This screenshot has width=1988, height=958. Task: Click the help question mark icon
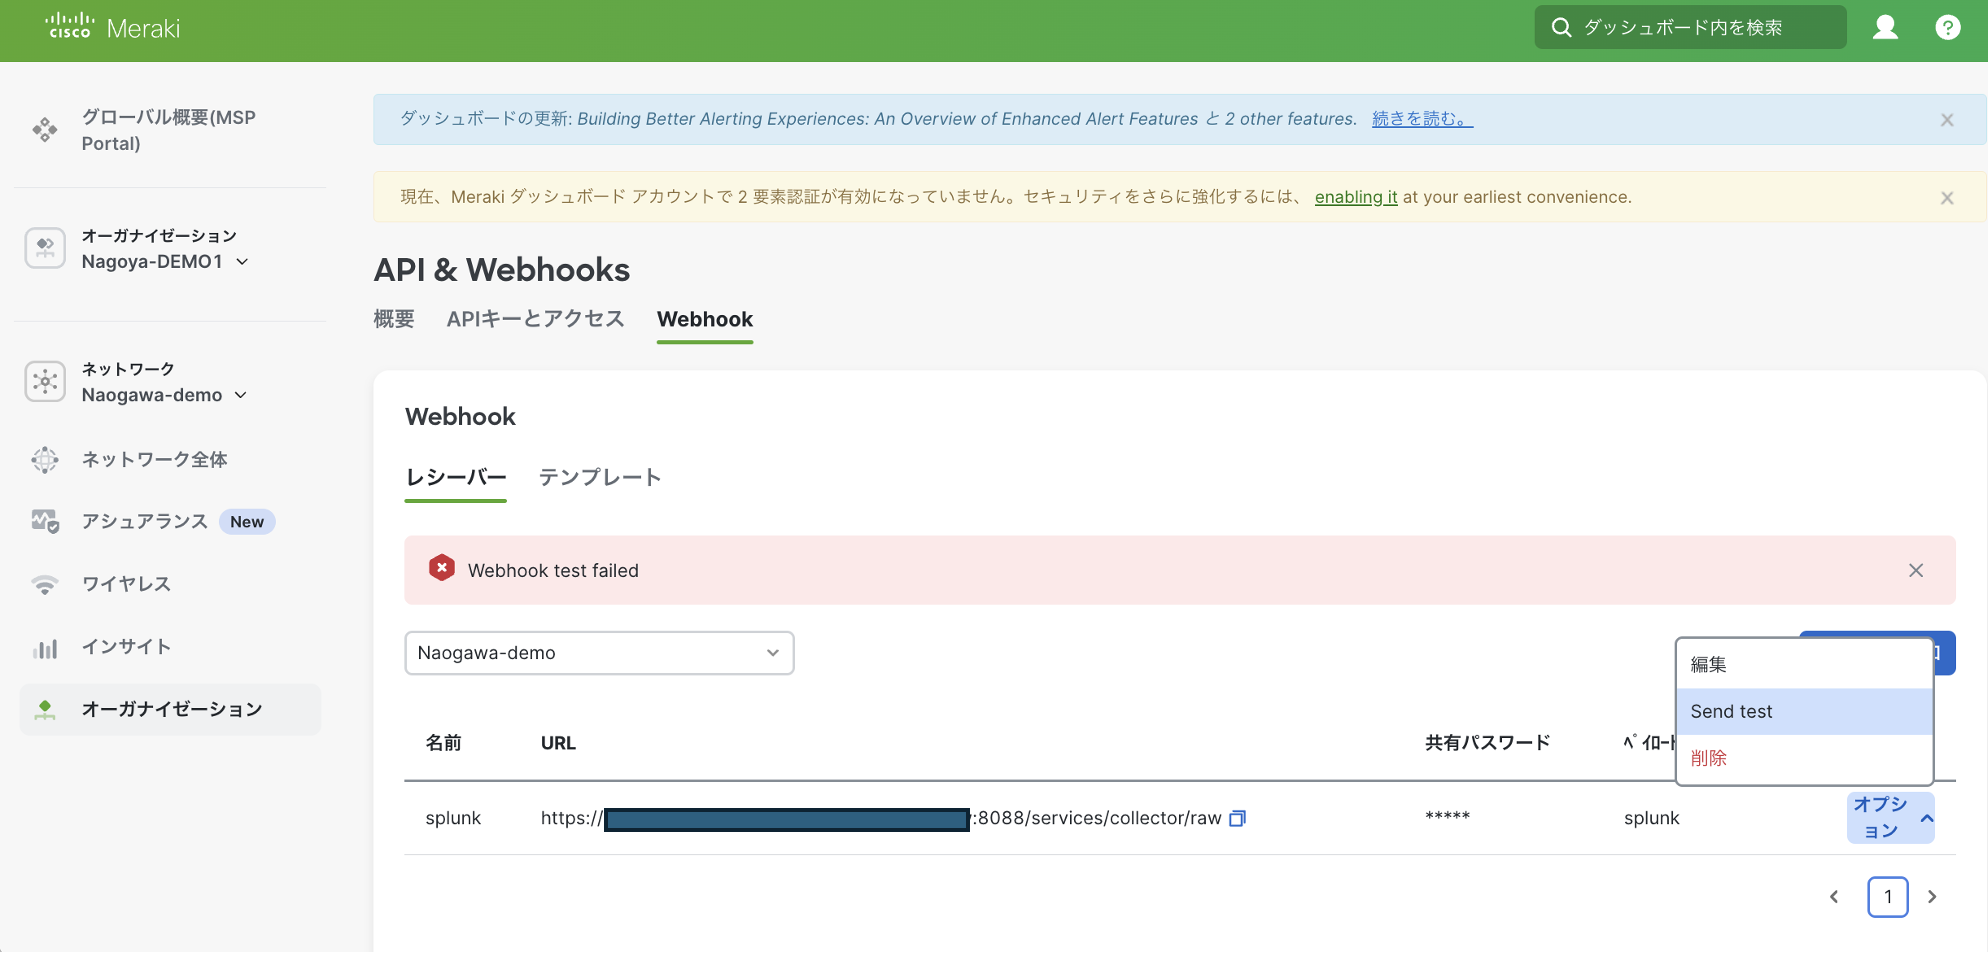pyautogui.click(x=1948, y=27)
